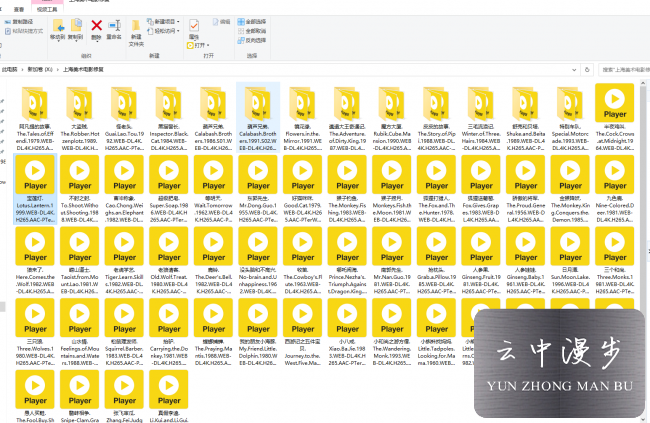The image size is (650, 423).
Task: Click Paste shortcut (粘贴快捷方式) in ribbon
Action: tap(24, 31)
